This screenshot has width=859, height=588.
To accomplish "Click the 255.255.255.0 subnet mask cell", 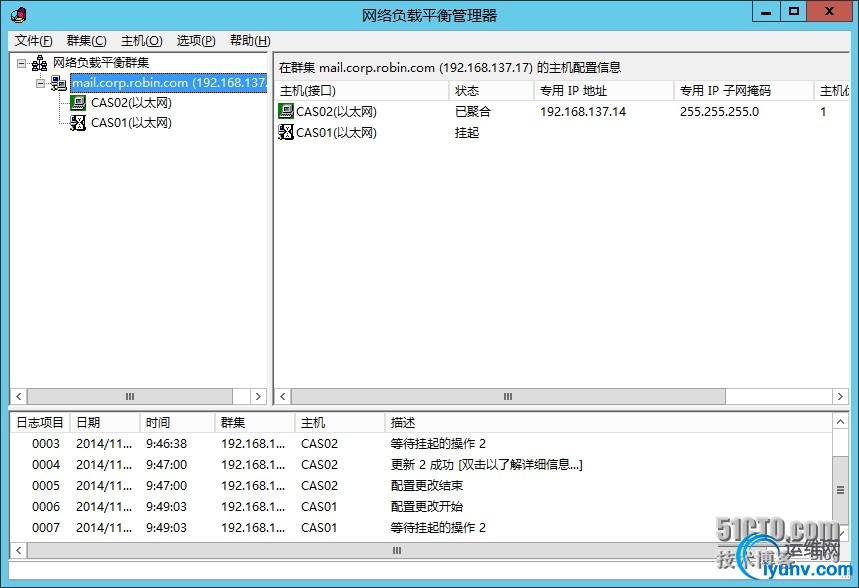I will pos(719,111).
